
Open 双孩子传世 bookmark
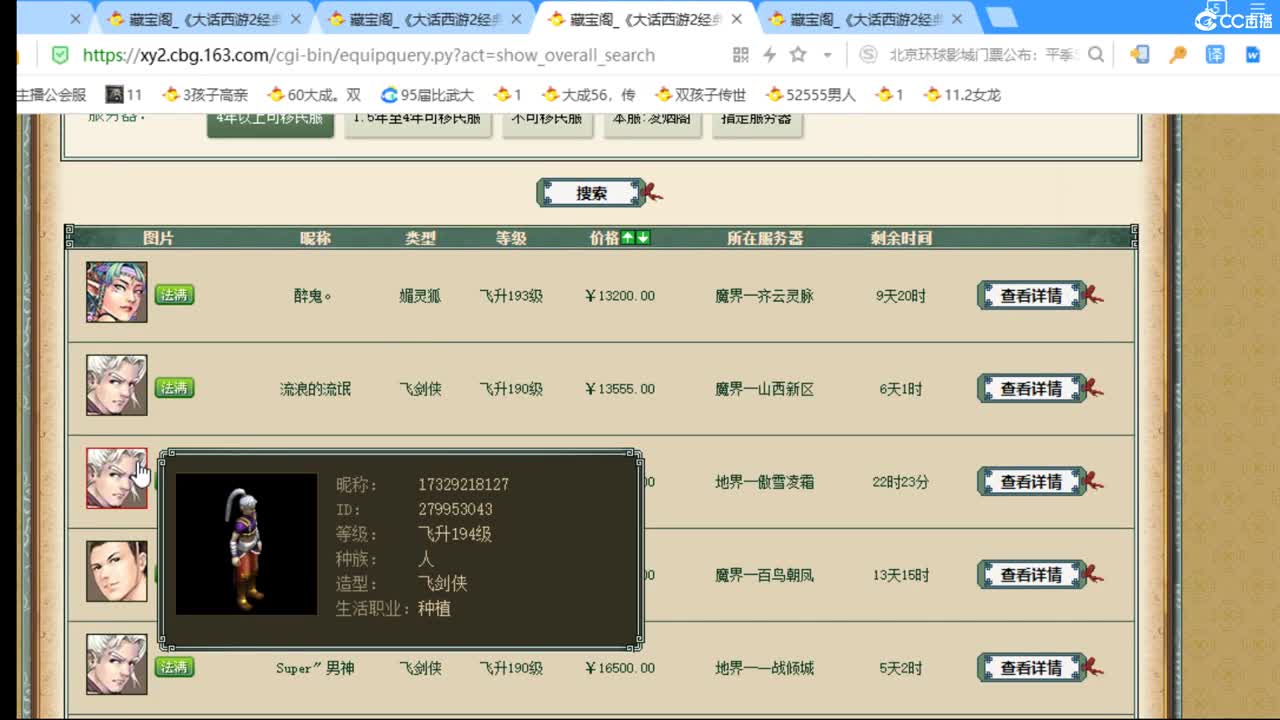(x=701, y=95)
